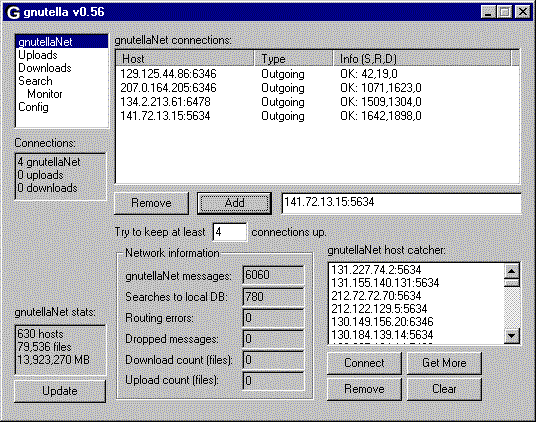Click the gnutella G logo icon
This screenshot has height=422, width=536.
click(13, 13)
